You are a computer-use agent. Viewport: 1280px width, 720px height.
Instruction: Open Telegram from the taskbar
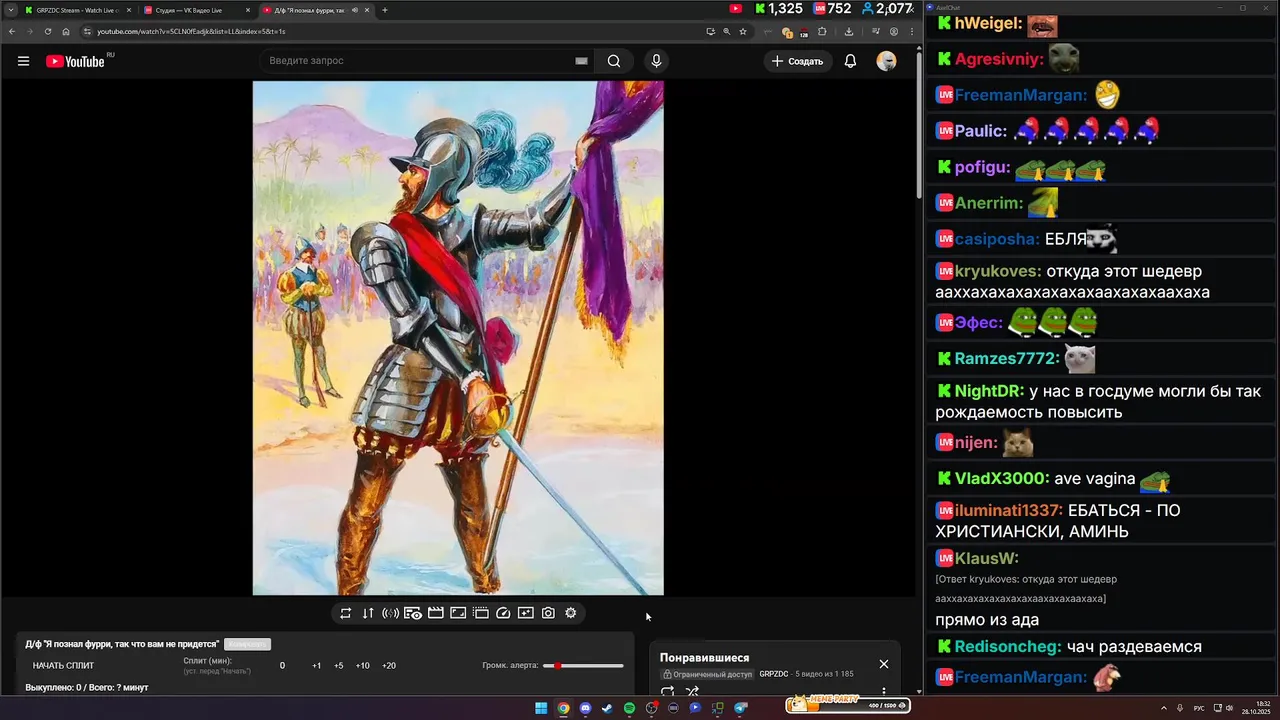pyautogui.click(x=740, y=708)
